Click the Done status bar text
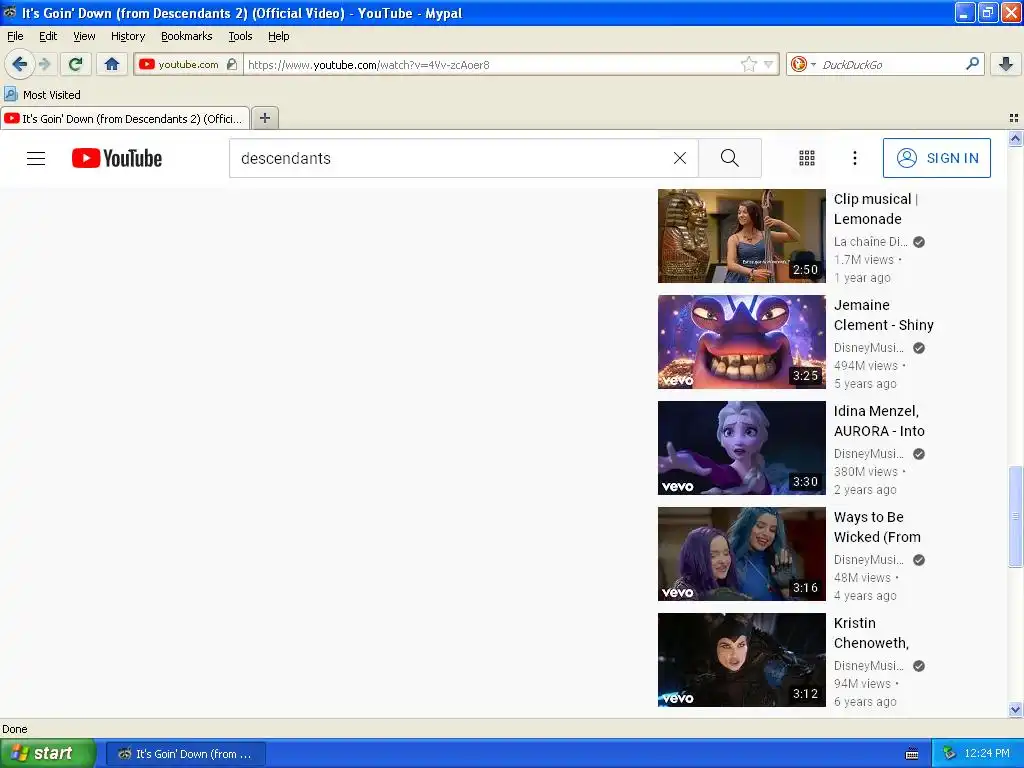 14,729
